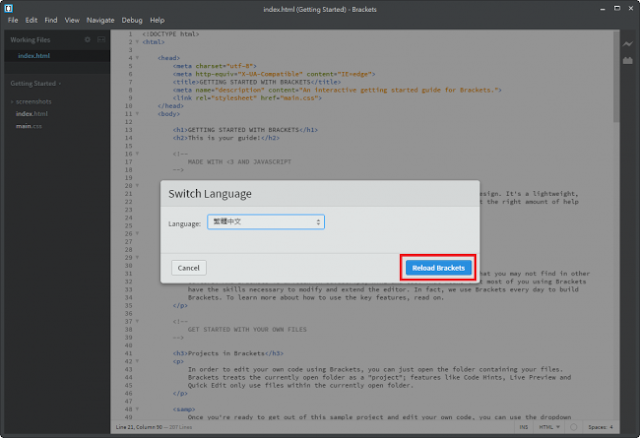
Task: Collapse the head tag fold at line 4
Action: coord(137,58)
